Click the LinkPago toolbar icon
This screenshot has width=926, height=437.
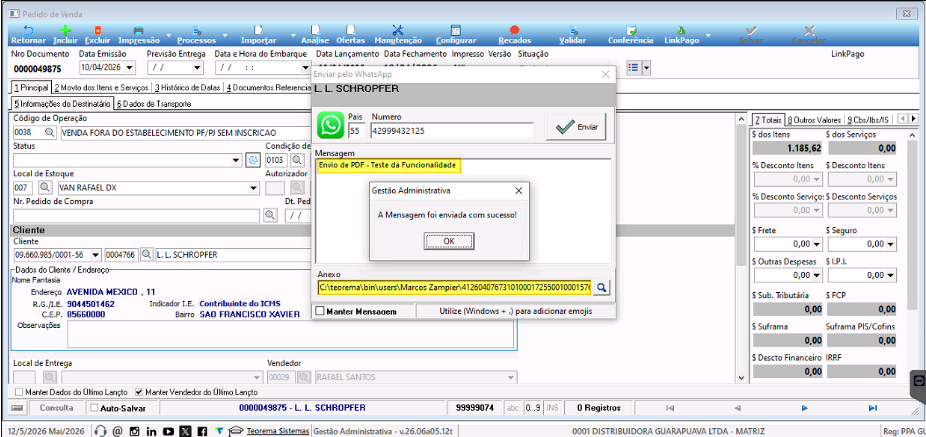682,30
